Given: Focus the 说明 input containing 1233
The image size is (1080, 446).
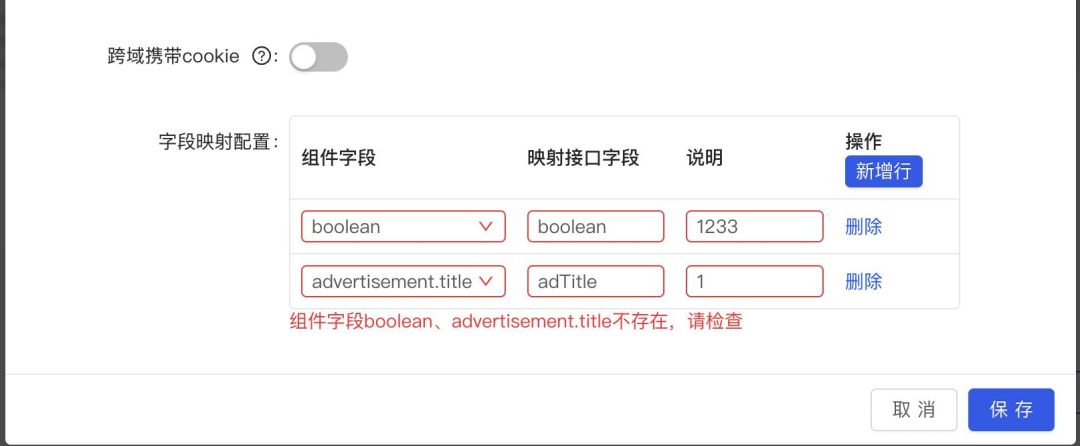Looking at the screenshot, I should 754,226.
